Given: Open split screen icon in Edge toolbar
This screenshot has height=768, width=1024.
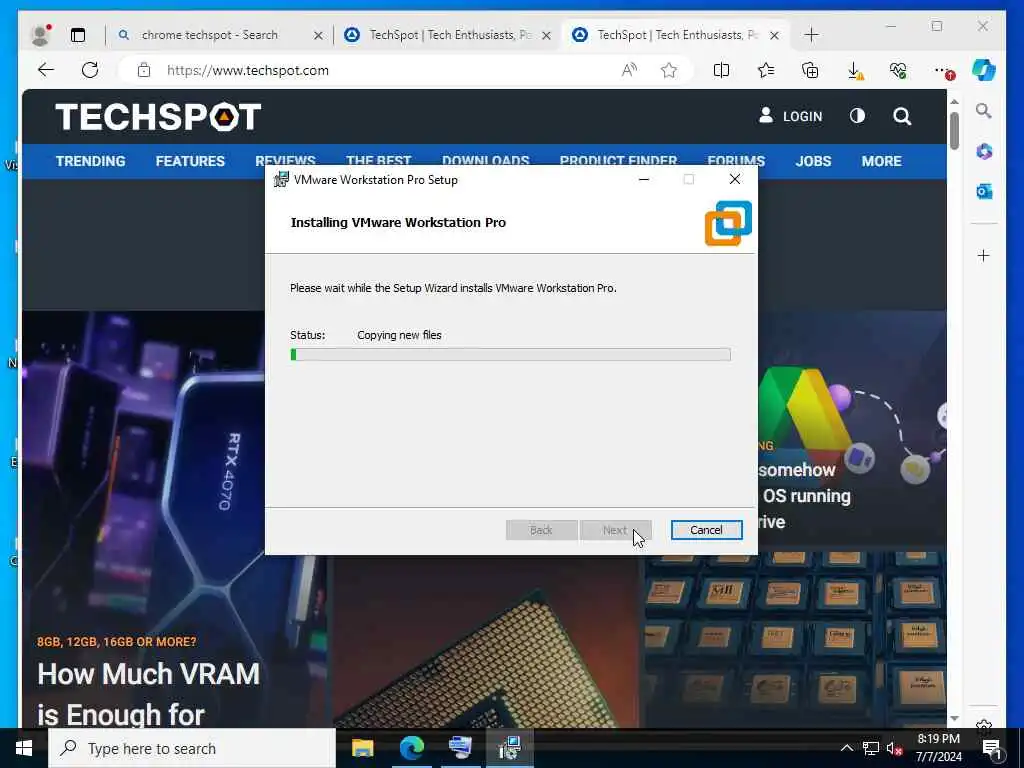Looking at the screenshot, I should (722, 70).
